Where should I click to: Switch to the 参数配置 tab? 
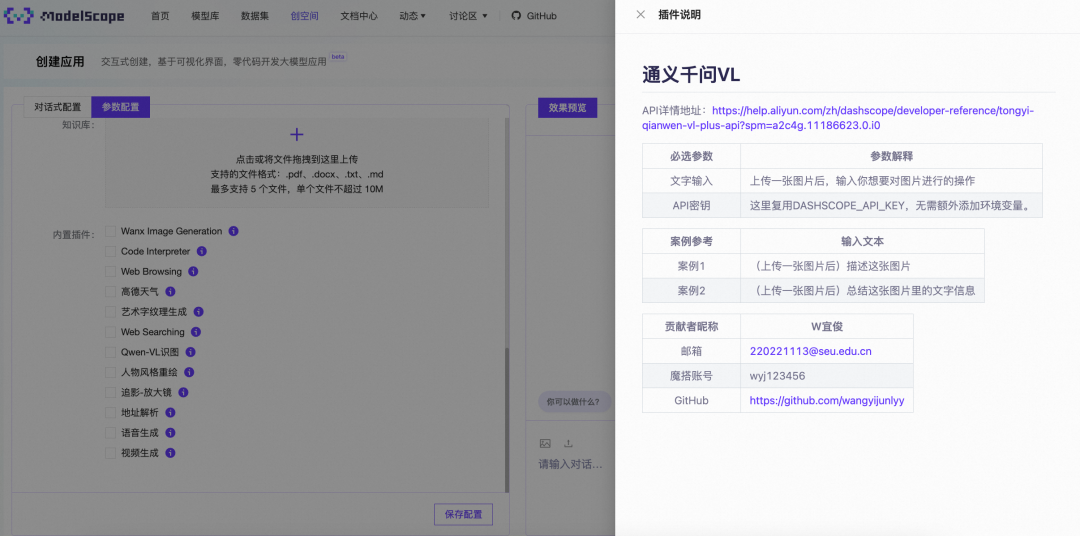coord(121,107)
